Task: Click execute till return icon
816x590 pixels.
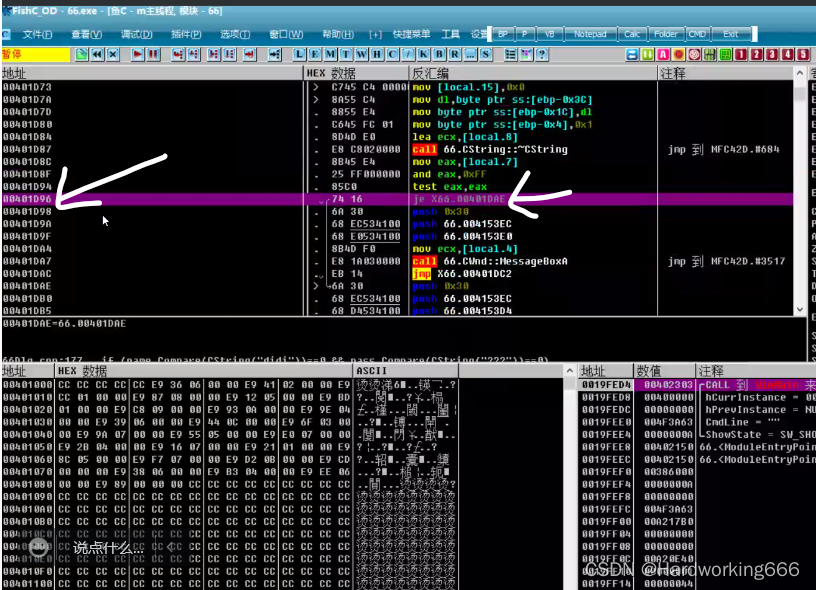Action: tap(250, 55)
